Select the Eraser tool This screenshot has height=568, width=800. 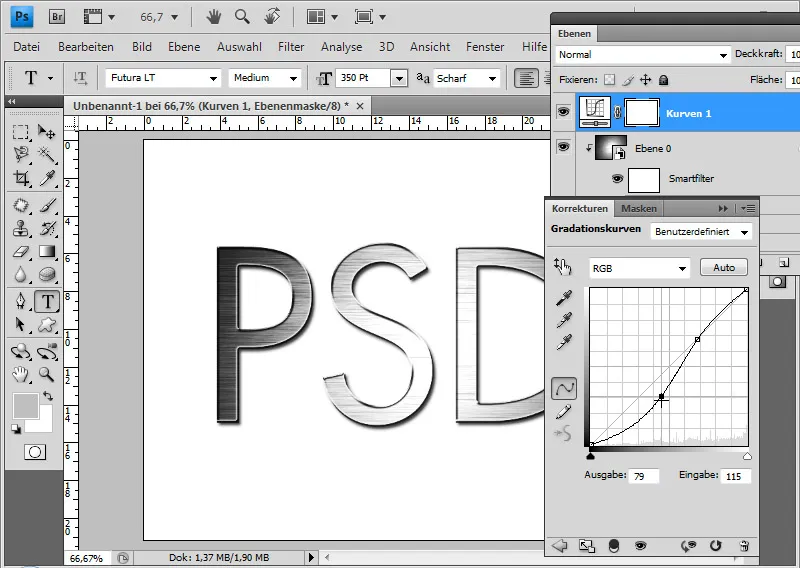pos(20,252)
